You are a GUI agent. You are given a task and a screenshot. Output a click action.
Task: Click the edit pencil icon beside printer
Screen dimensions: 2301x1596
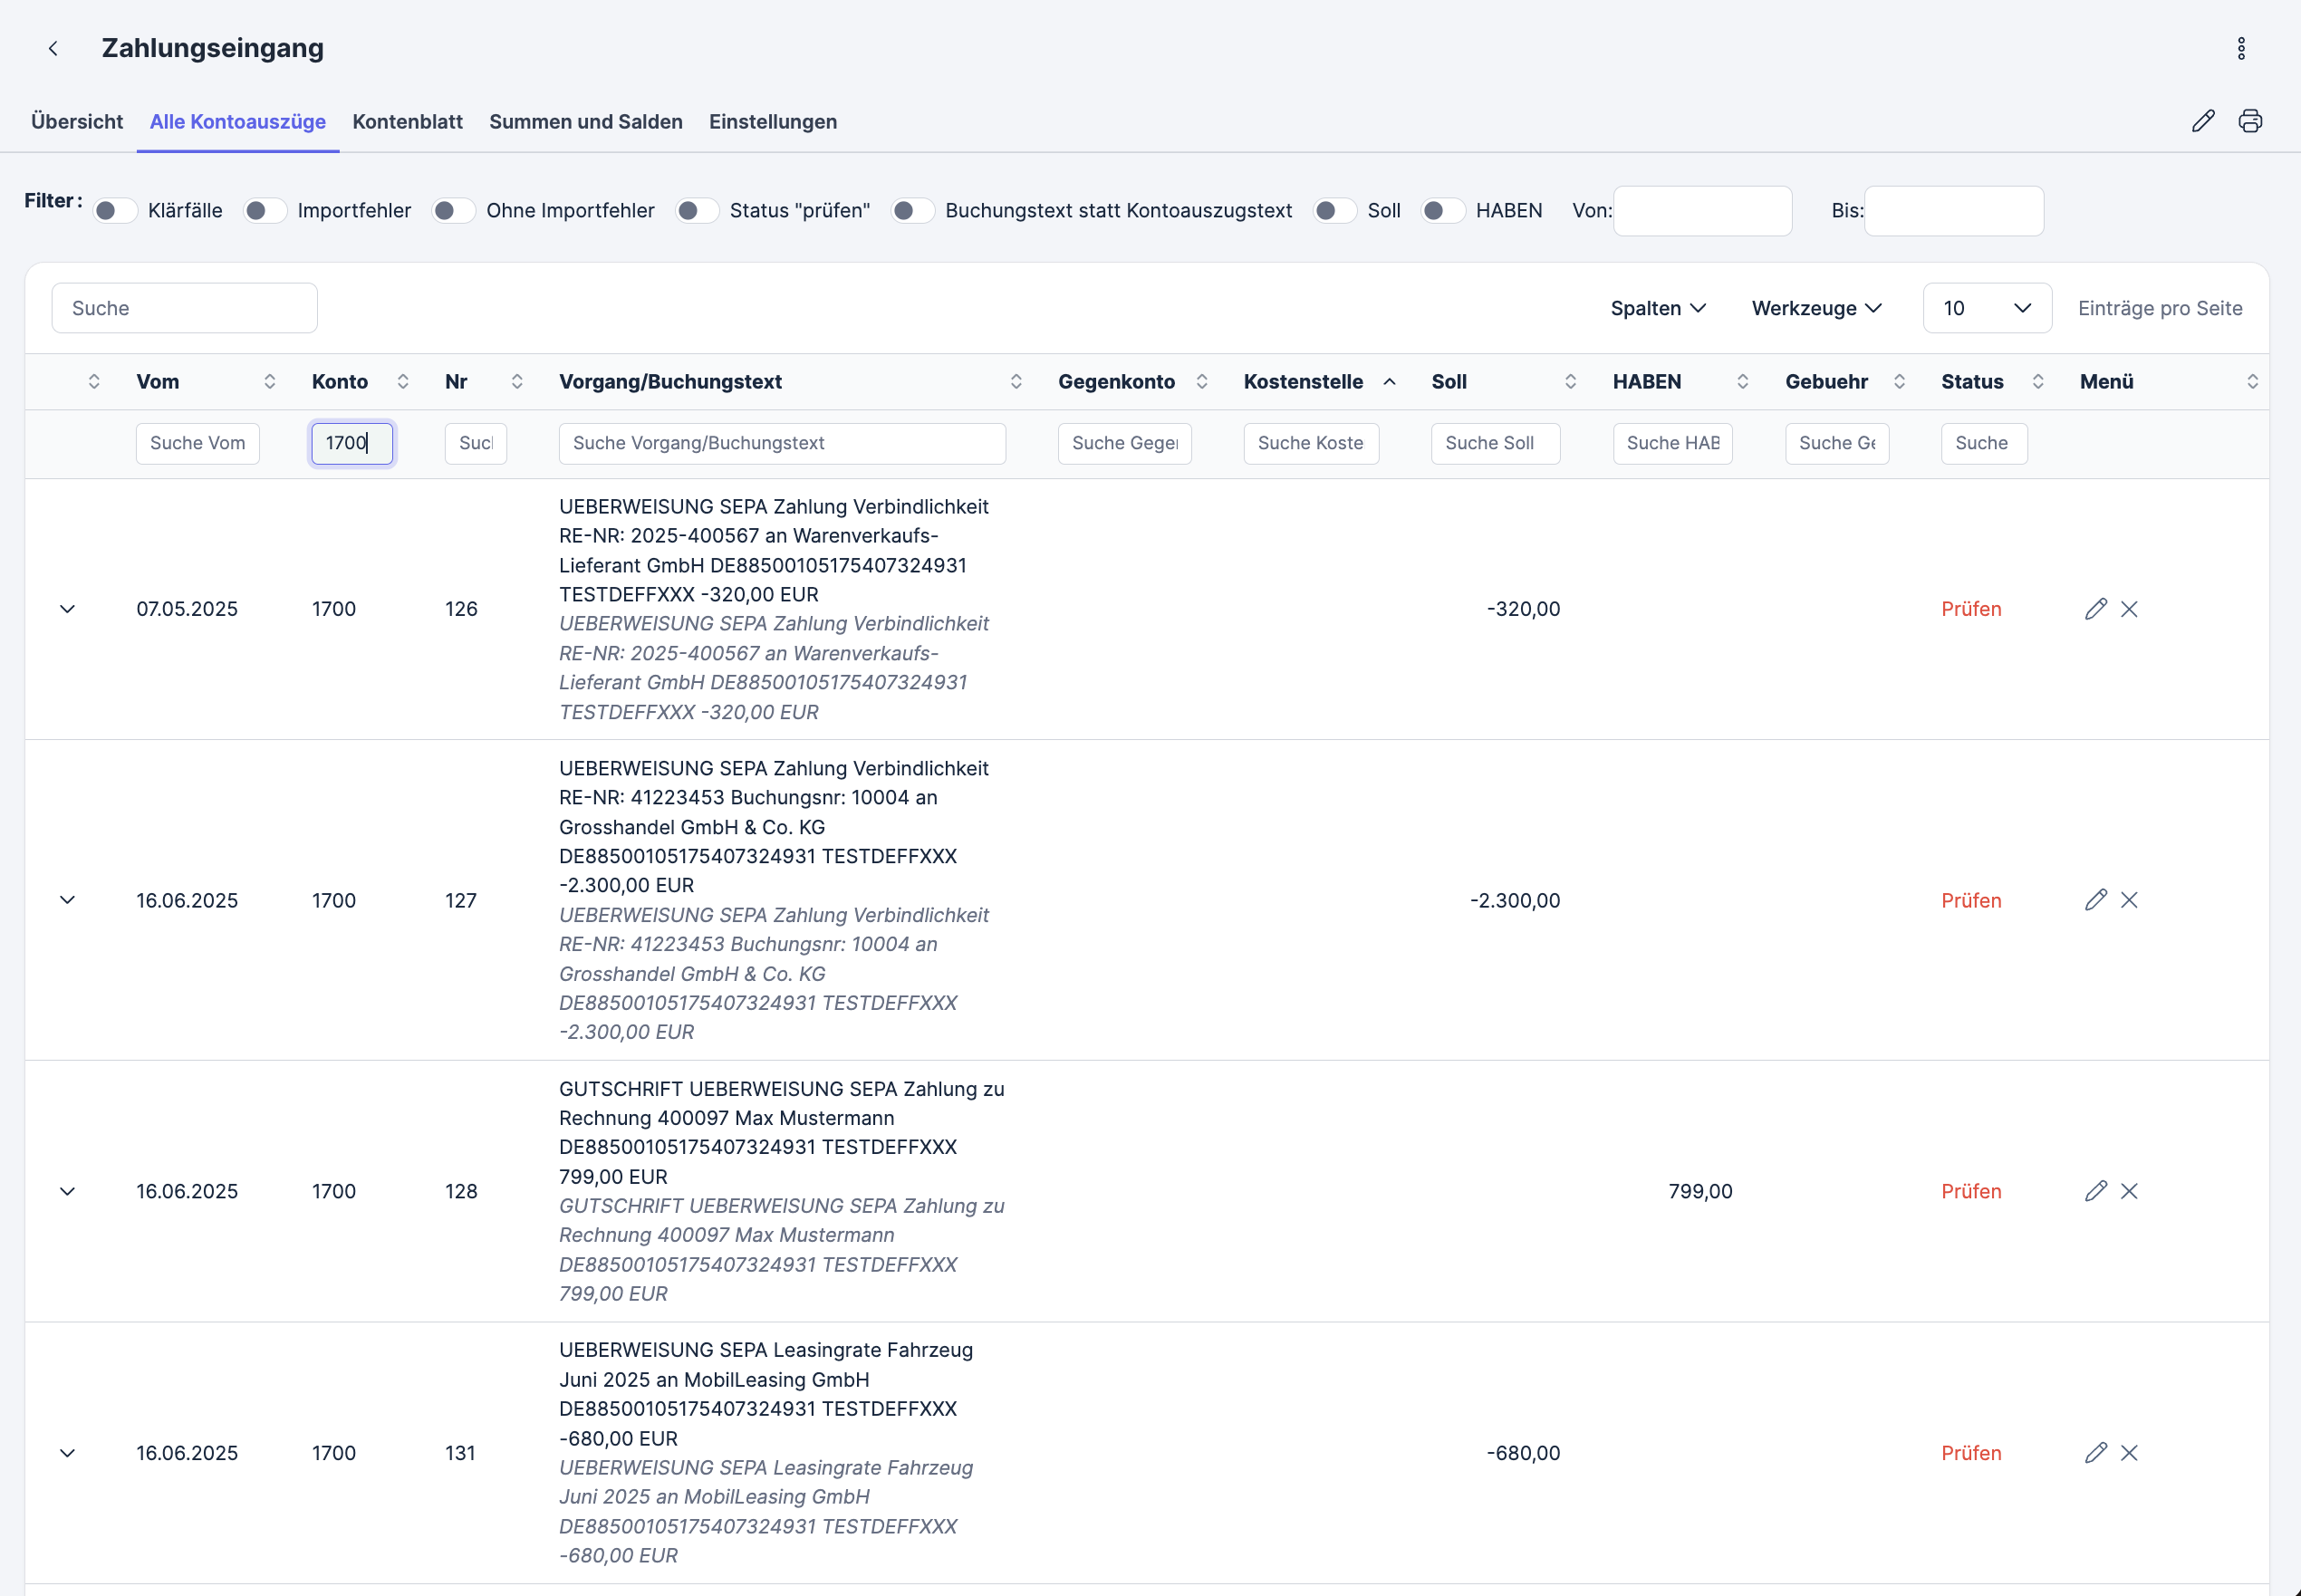click(2203, 121)
